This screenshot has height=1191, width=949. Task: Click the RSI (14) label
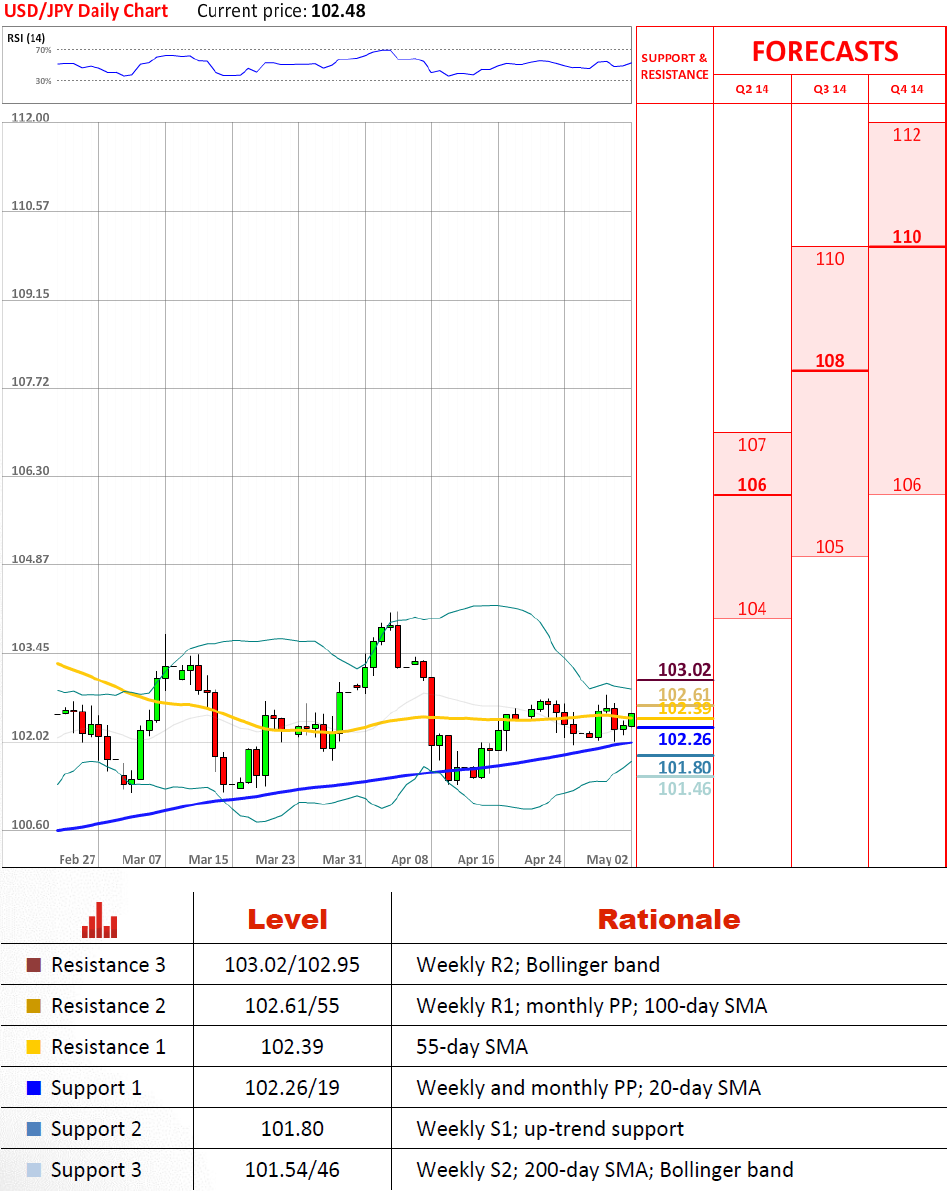(x=26, y=37)
